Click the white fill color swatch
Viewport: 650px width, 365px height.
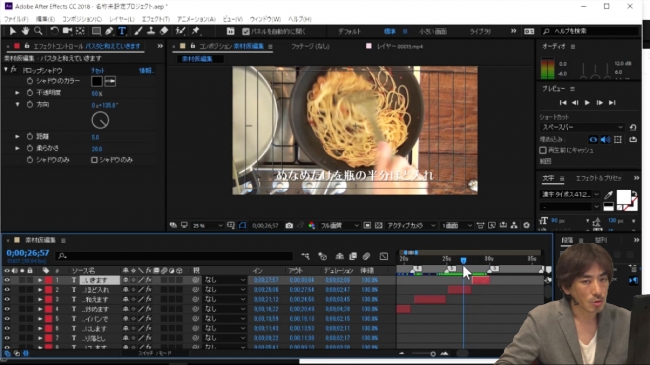pos(623,197)
